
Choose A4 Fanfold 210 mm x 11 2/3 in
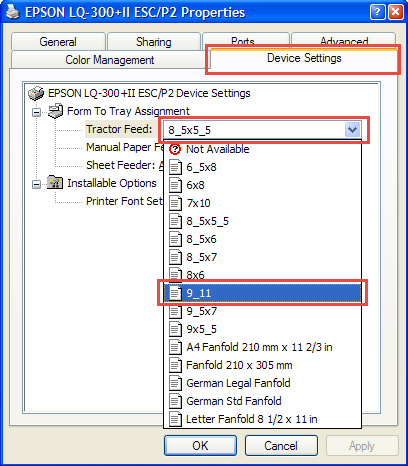coord(262,347)
